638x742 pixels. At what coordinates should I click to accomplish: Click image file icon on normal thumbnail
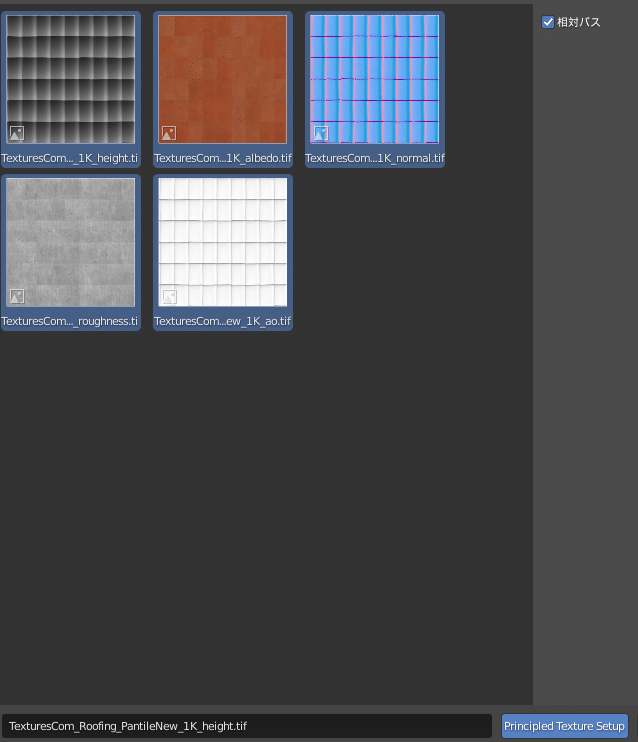[x=321, y=133]
